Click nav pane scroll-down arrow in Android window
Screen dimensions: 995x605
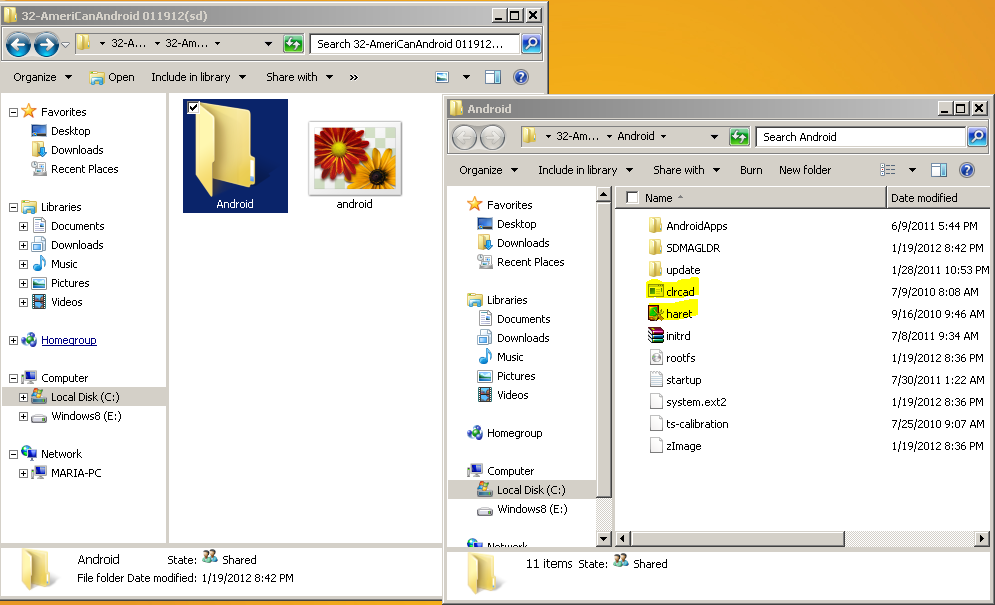point(603,538)
